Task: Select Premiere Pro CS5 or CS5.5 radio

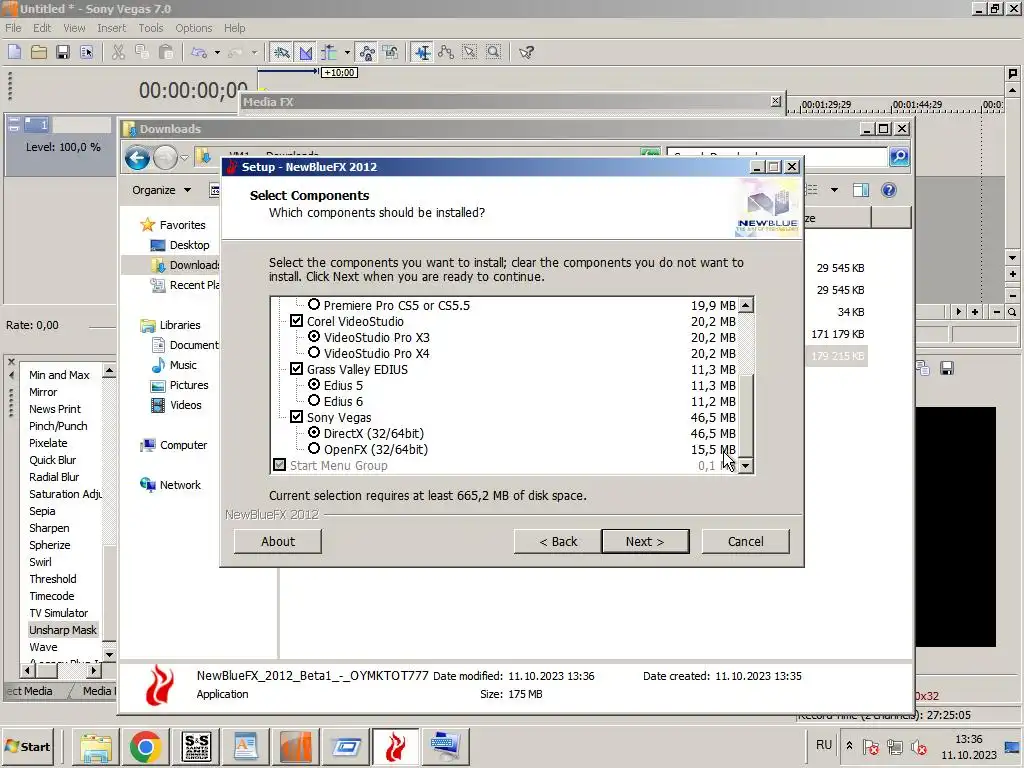Action: tap(314, 304)
